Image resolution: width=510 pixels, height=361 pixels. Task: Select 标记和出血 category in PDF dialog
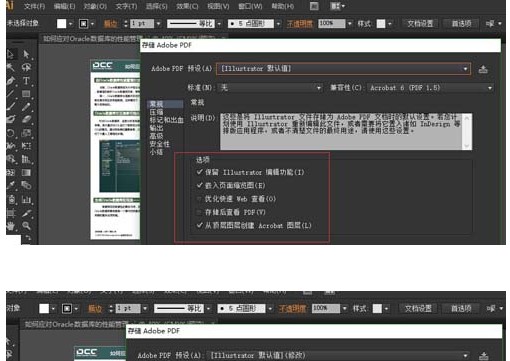(166, 120)
